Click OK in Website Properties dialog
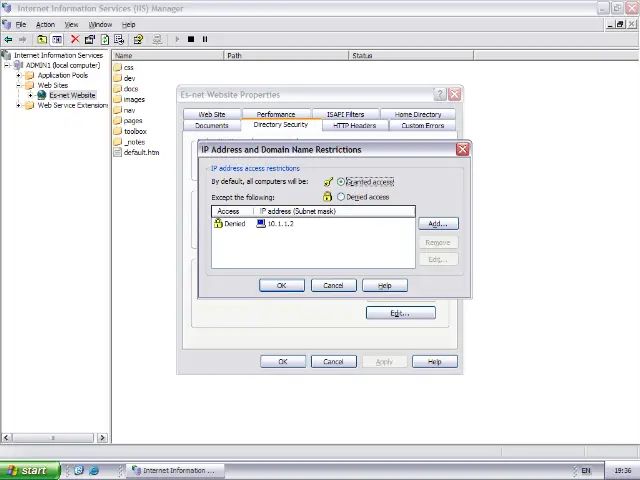The width and height of the screenshot is (640, 480). (283, 362)
